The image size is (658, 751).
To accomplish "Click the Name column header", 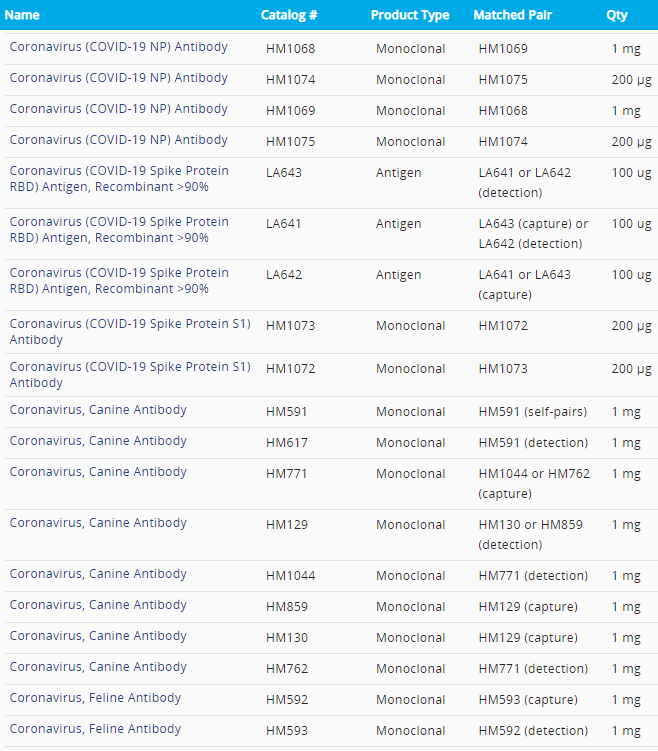I will (x=22, y=15).
